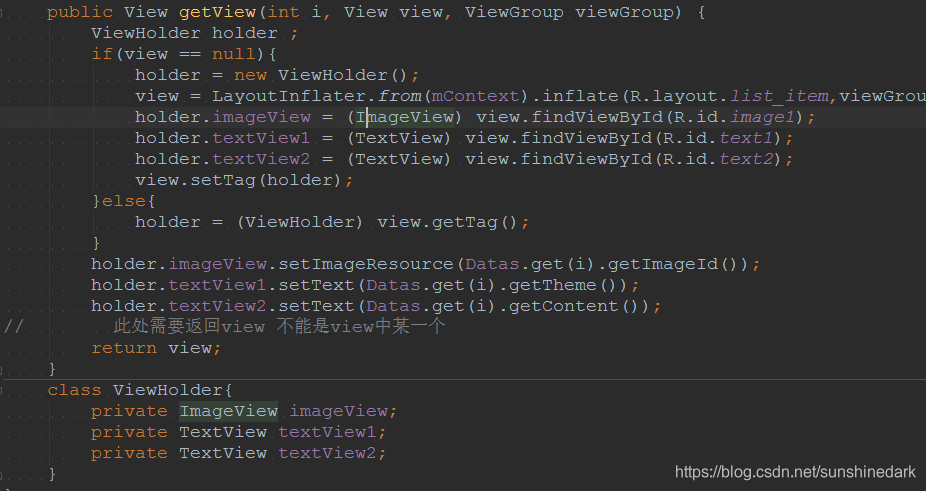The width and height of the screenshot is (926, 491).
Task: Click the getImageId() call
Action: click(672, 264)
